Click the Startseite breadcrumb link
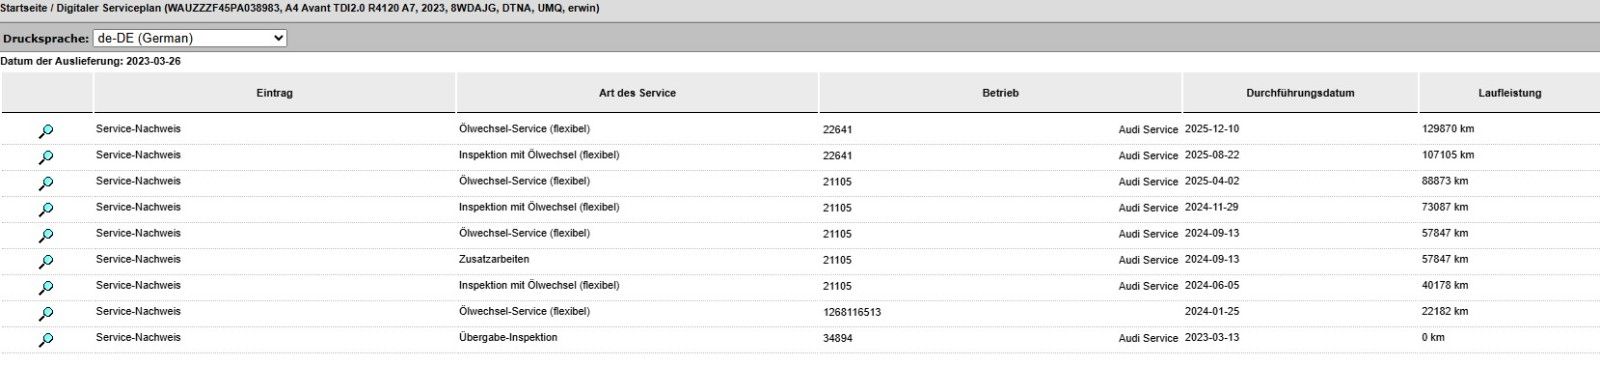Viewport: 1600px width, 366px height. point(25,8)
